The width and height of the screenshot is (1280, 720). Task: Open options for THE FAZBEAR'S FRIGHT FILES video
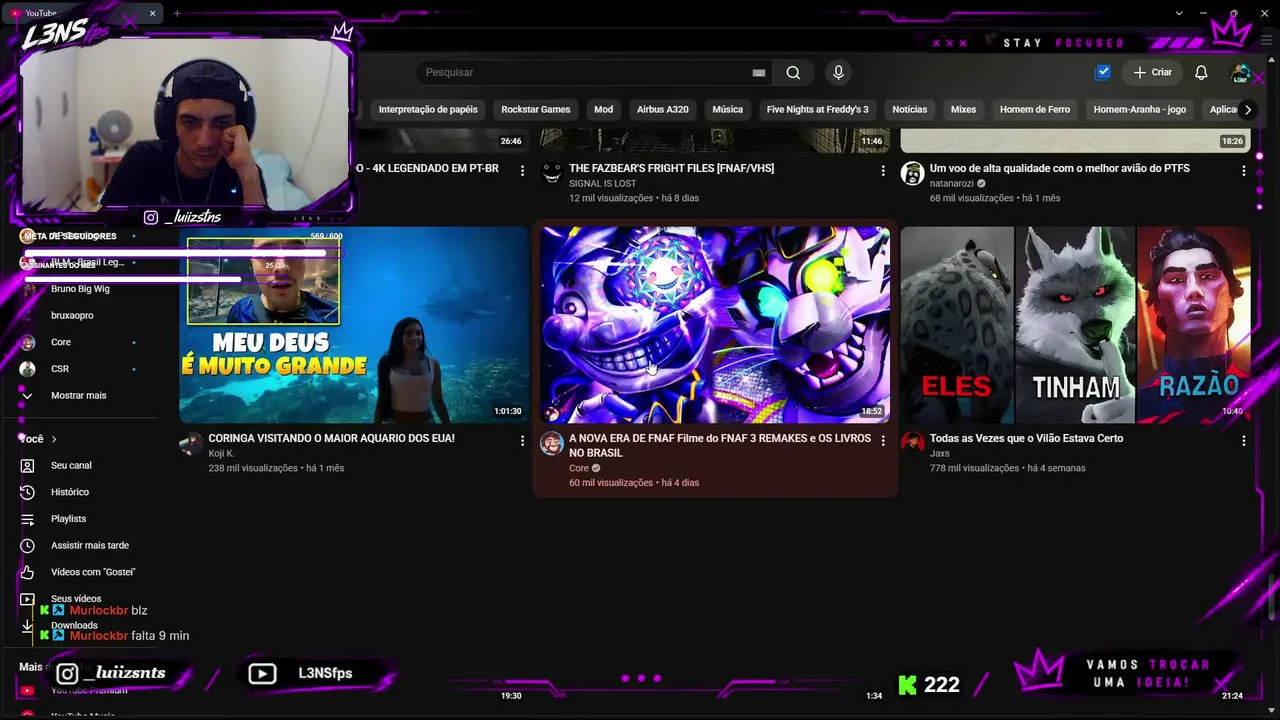[883, 171]
